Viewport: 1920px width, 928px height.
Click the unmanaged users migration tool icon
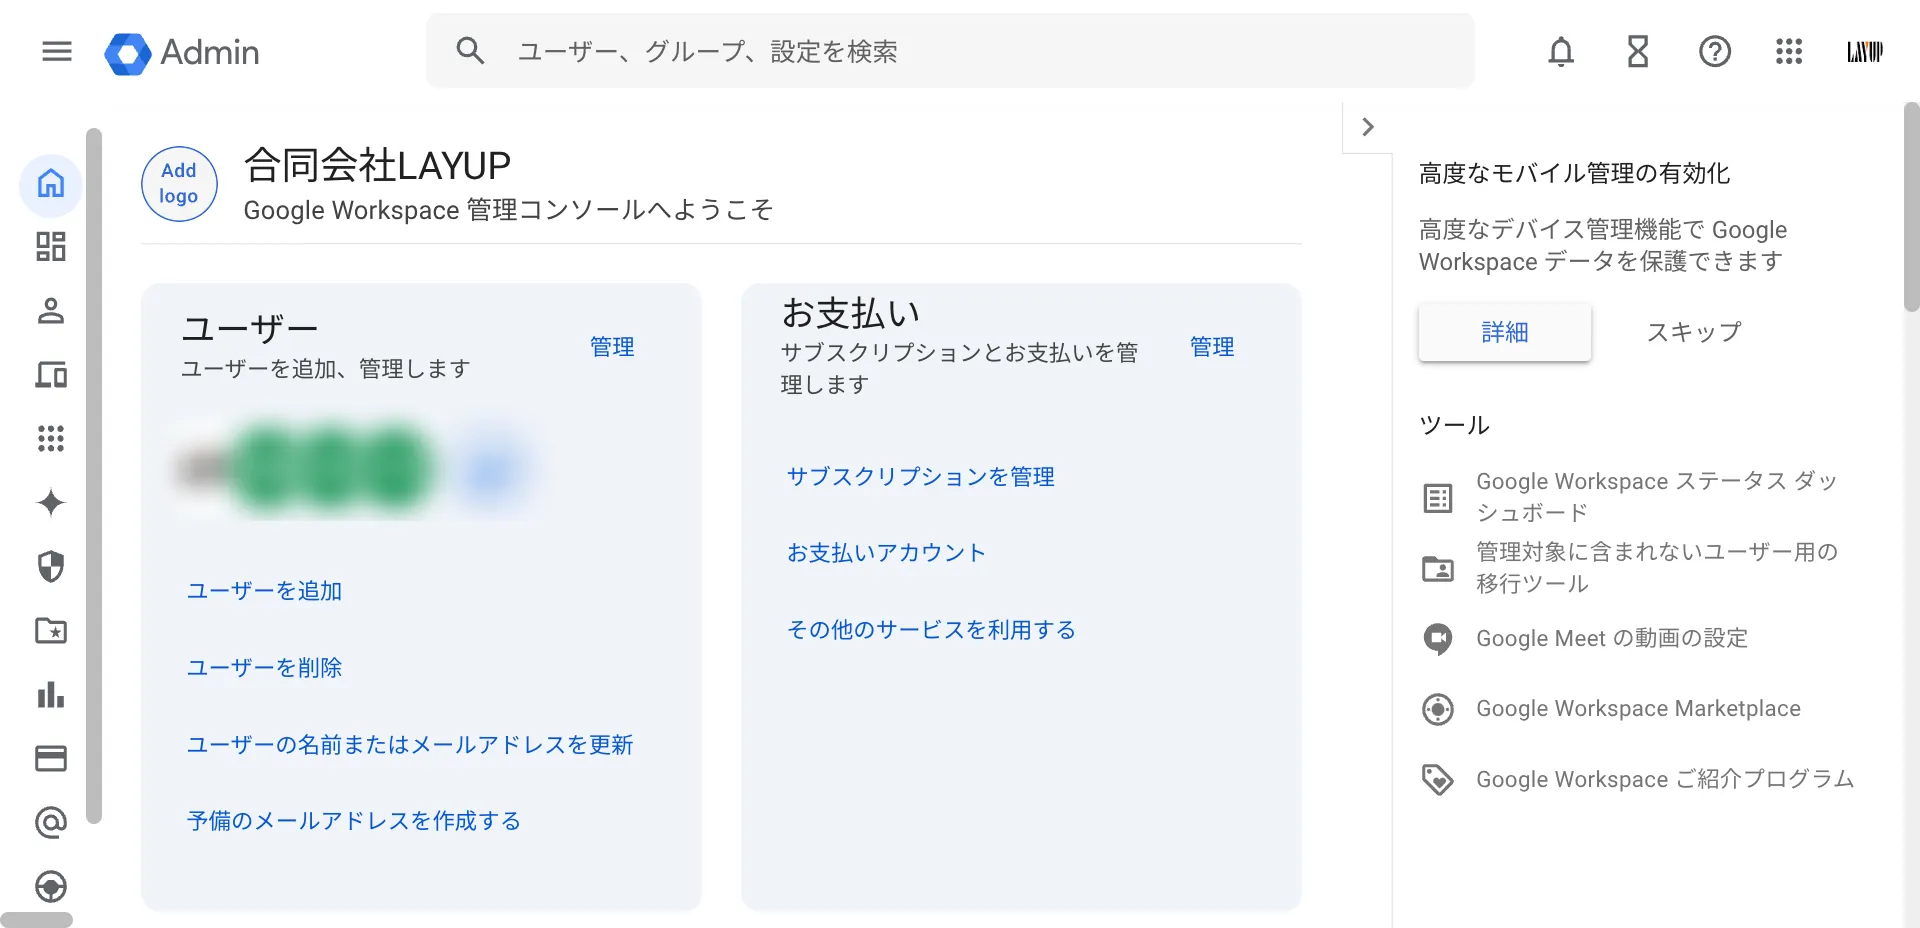click(1438, 568)
